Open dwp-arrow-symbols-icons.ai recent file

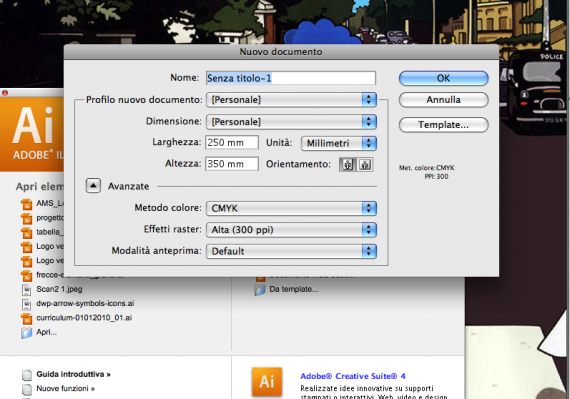(x=85, y=303)
